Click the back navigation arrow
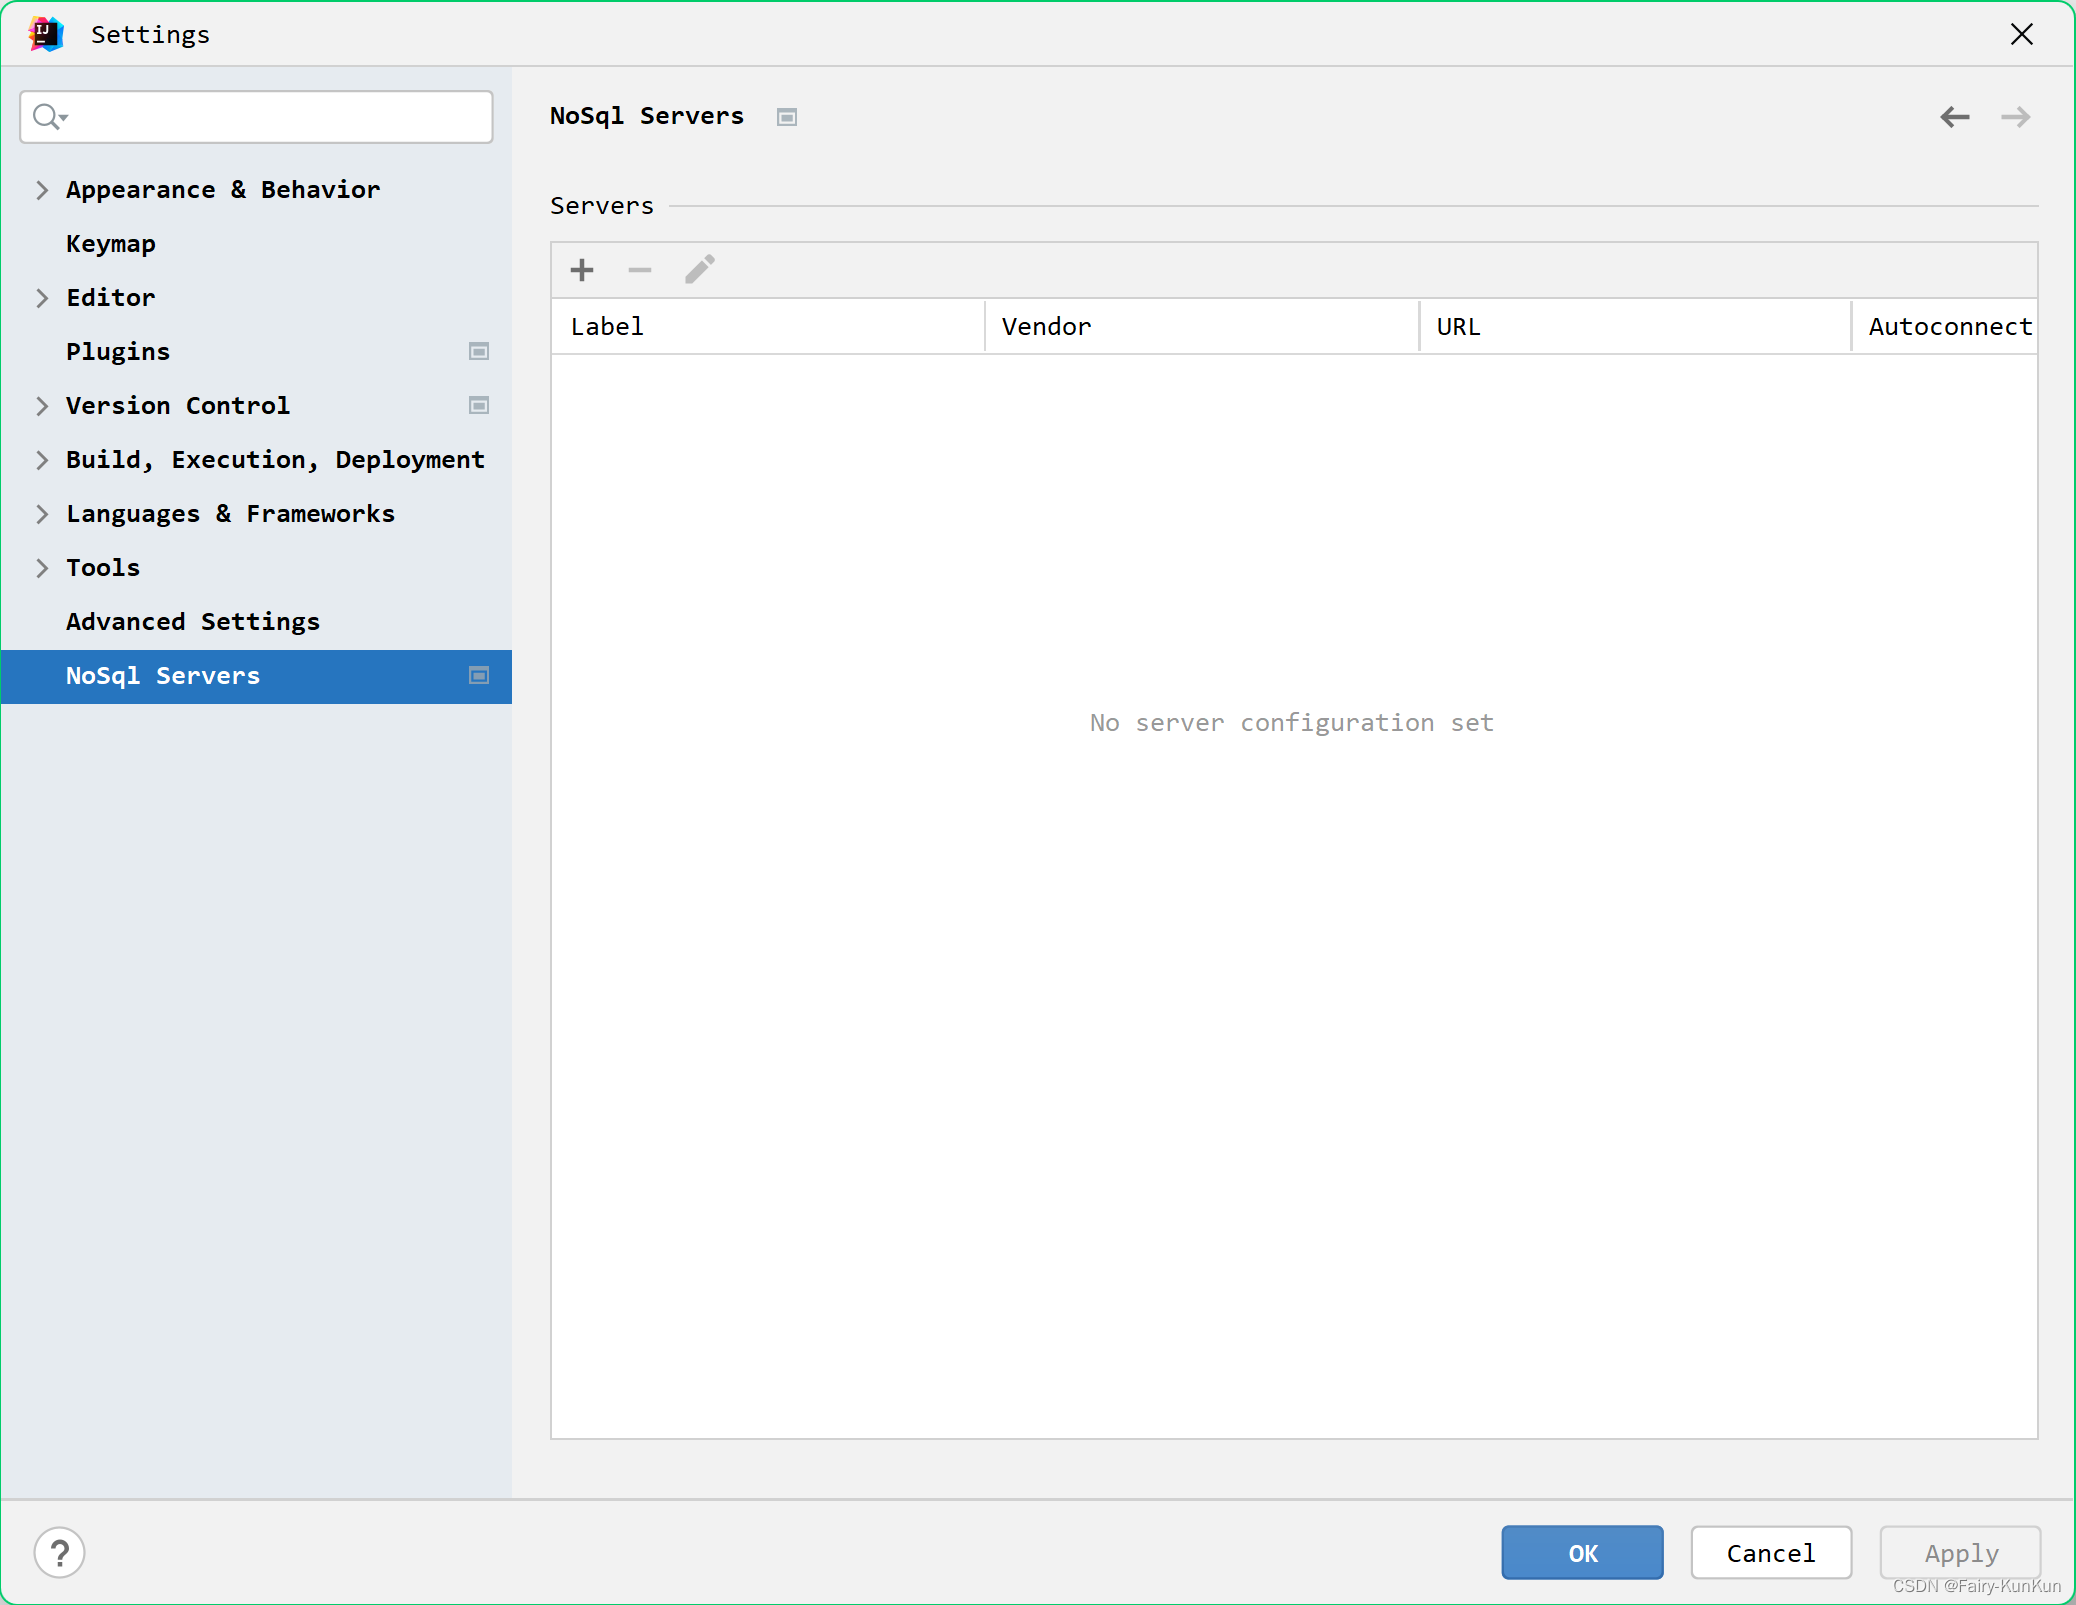Image resolution: width=2076 pixels, height=1605 pixels. point(1954,117)
